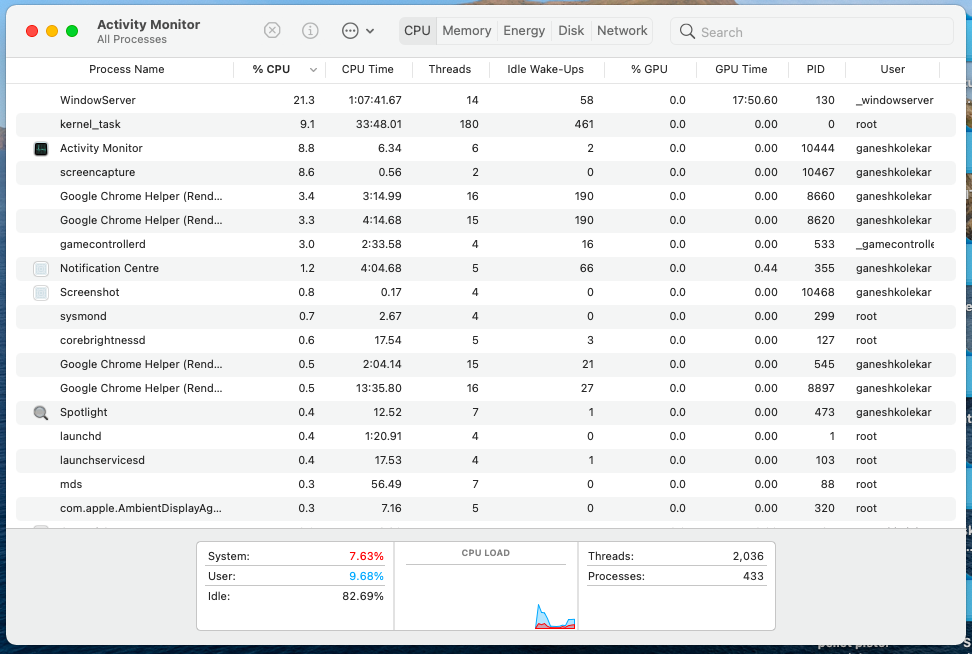Click the Notification Centre process icon
Viewport: 972px width, 654px height.
41,268
